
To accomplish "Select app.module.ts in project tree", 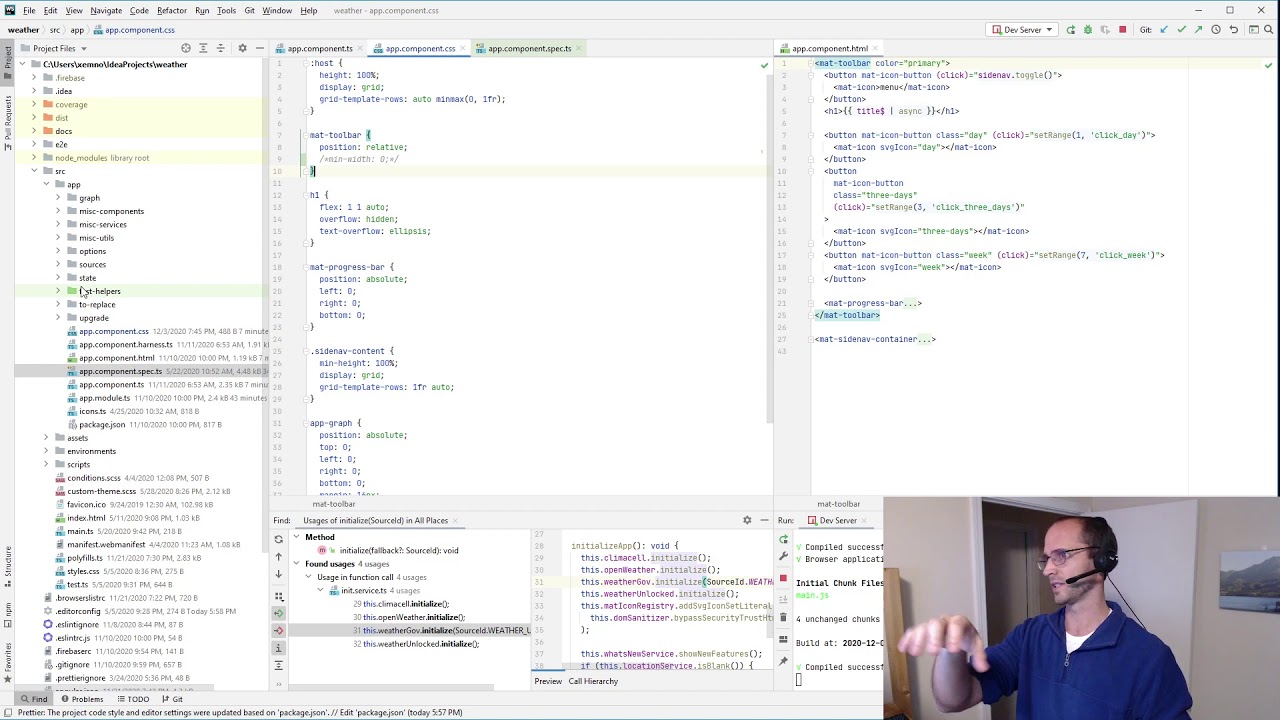I will pos(104,398).
